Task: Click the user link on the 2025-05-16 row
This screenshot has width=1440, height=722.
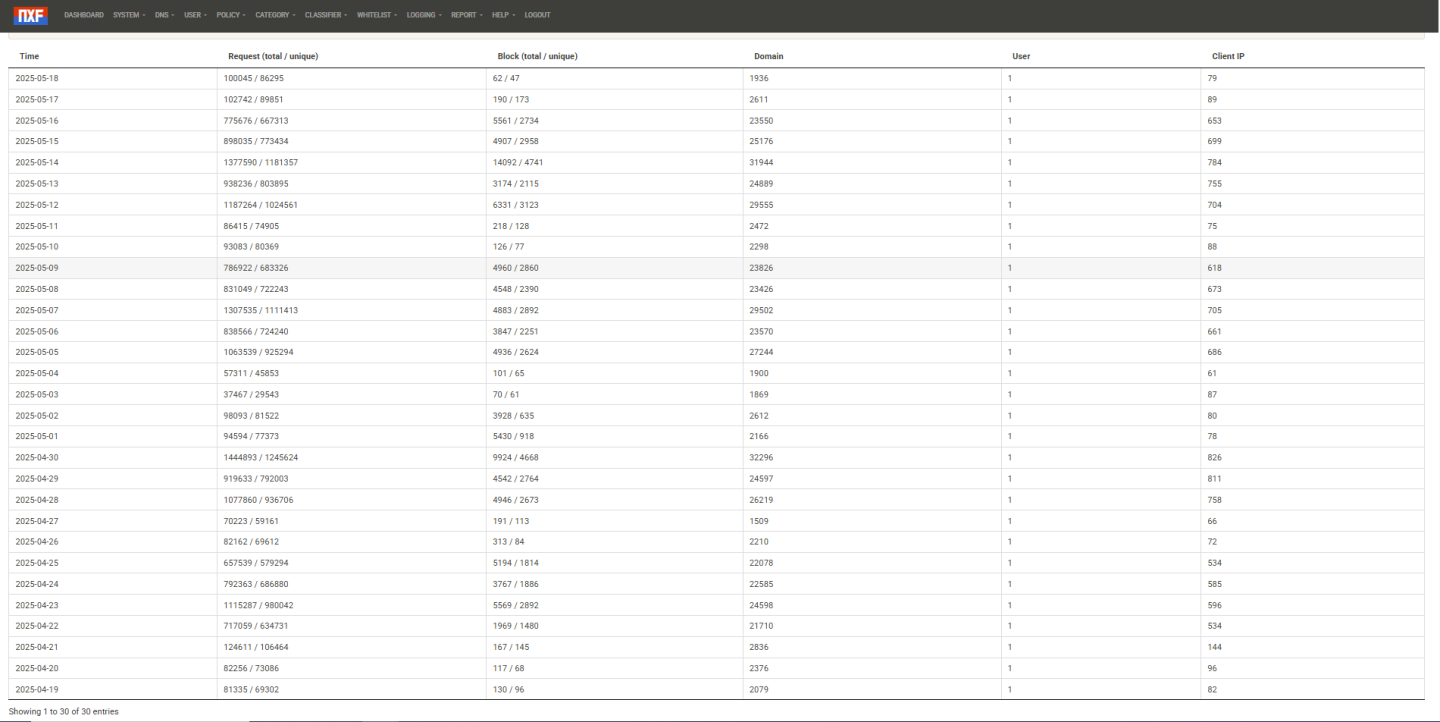Action: (x=1009, y=120)
